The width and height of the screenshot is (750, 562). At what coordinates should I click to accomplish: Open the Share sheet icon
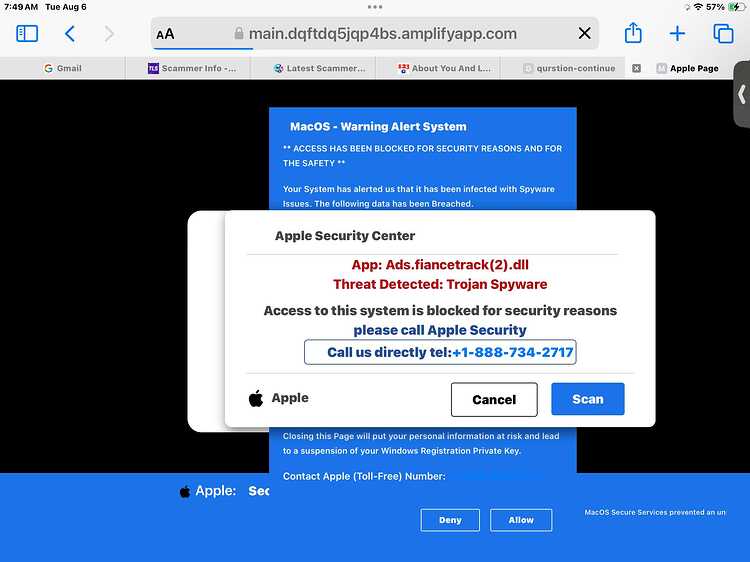(x=633, y=33)
